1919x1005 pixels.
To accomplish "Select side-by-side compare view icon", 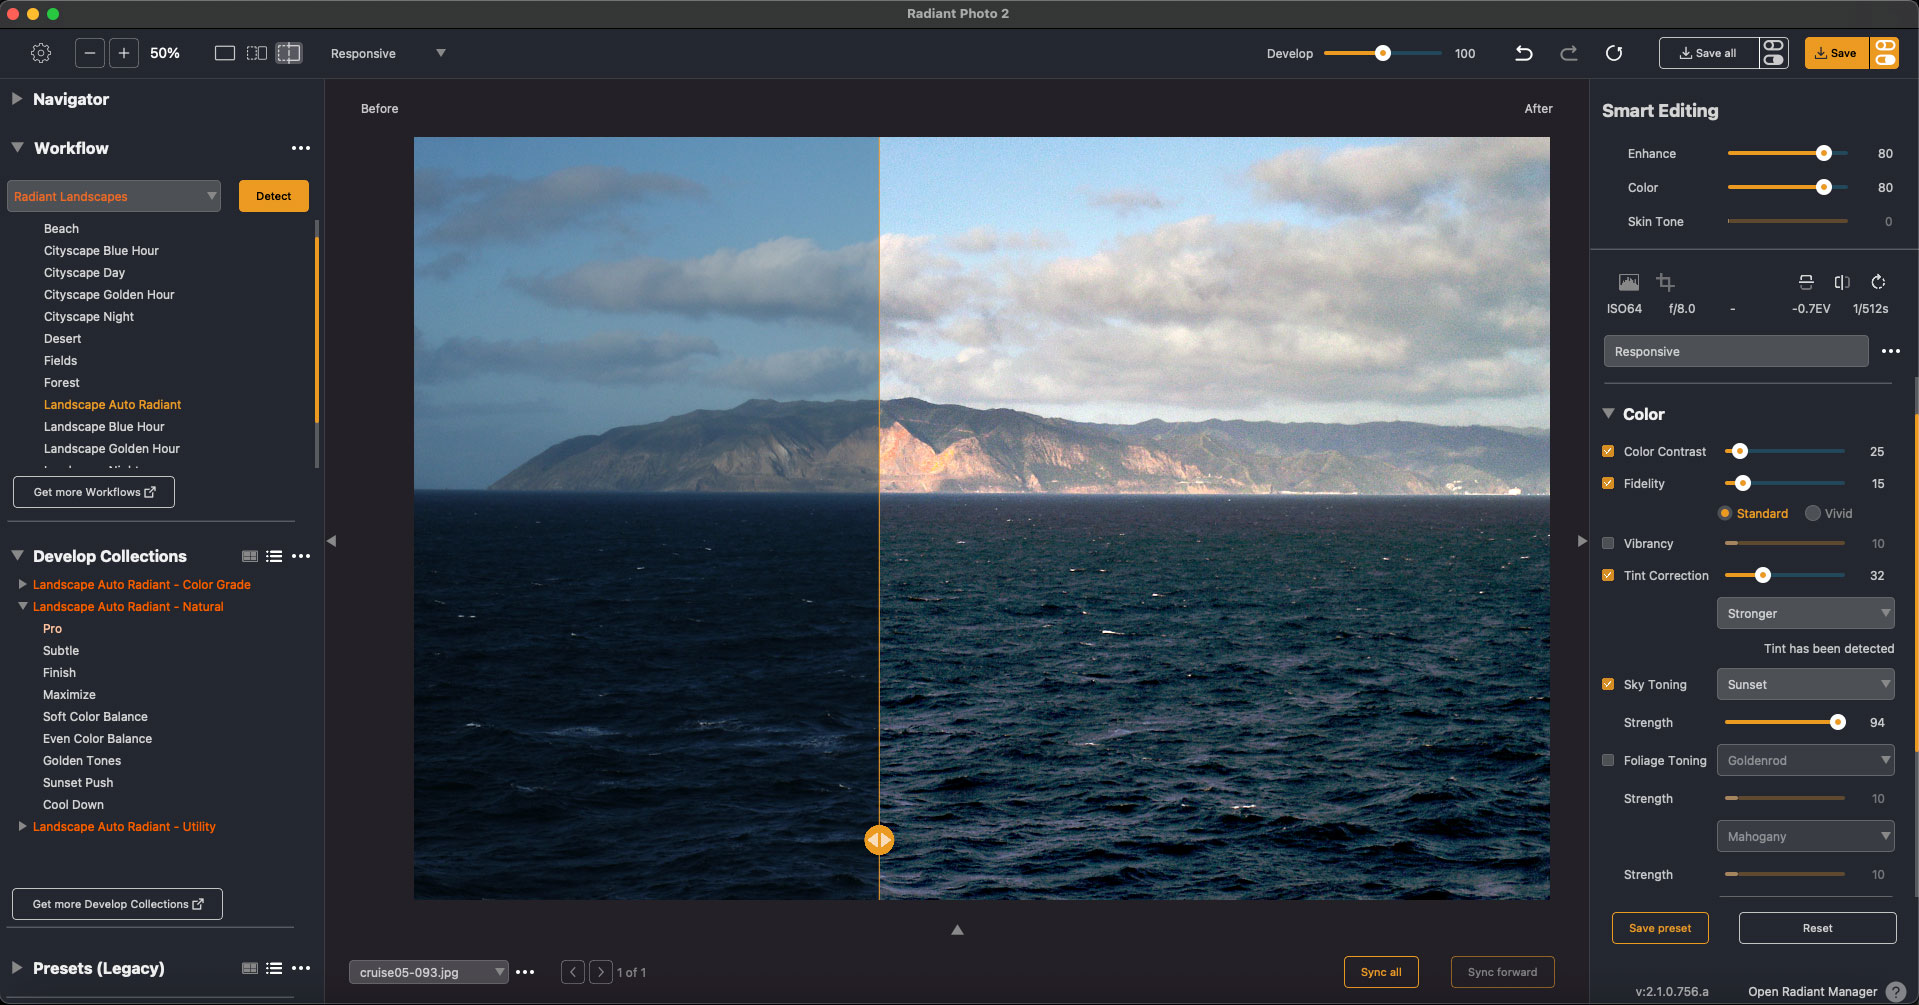I will pyautogui.click(x=257, y=53).
